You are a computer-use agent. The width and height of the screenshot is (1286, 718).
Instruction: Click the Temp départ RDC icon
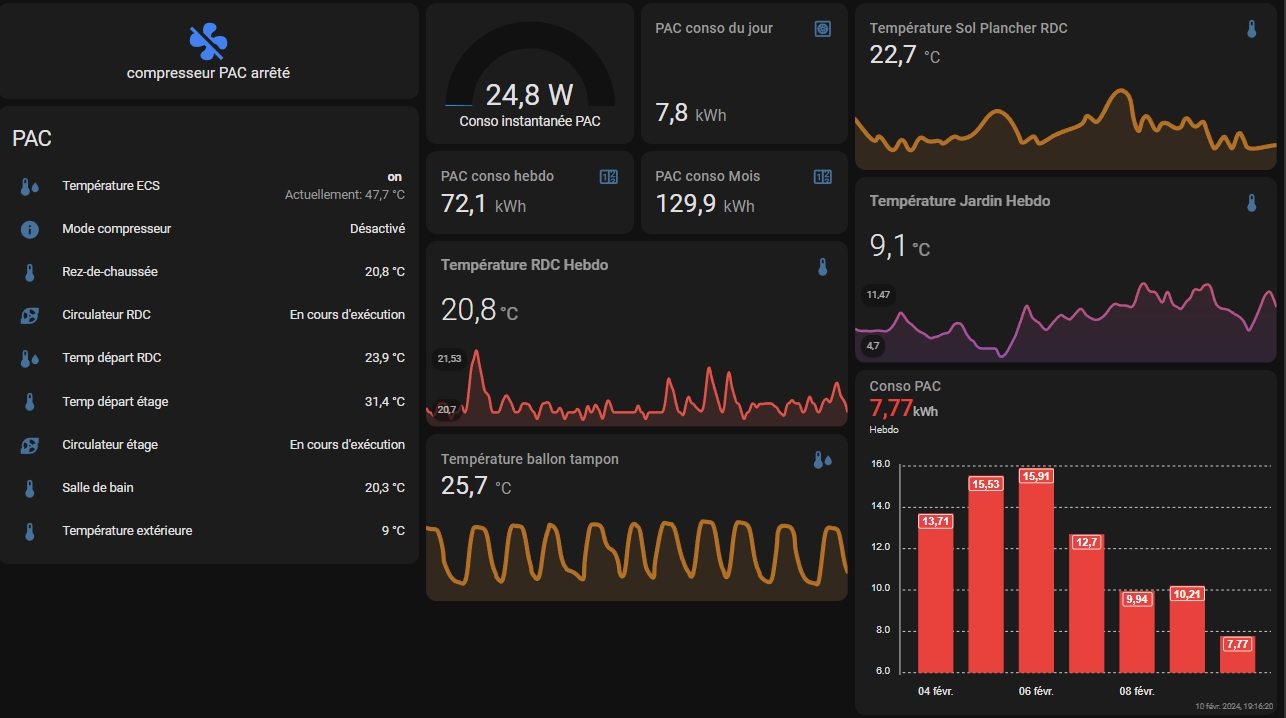(x=29, y=358)
